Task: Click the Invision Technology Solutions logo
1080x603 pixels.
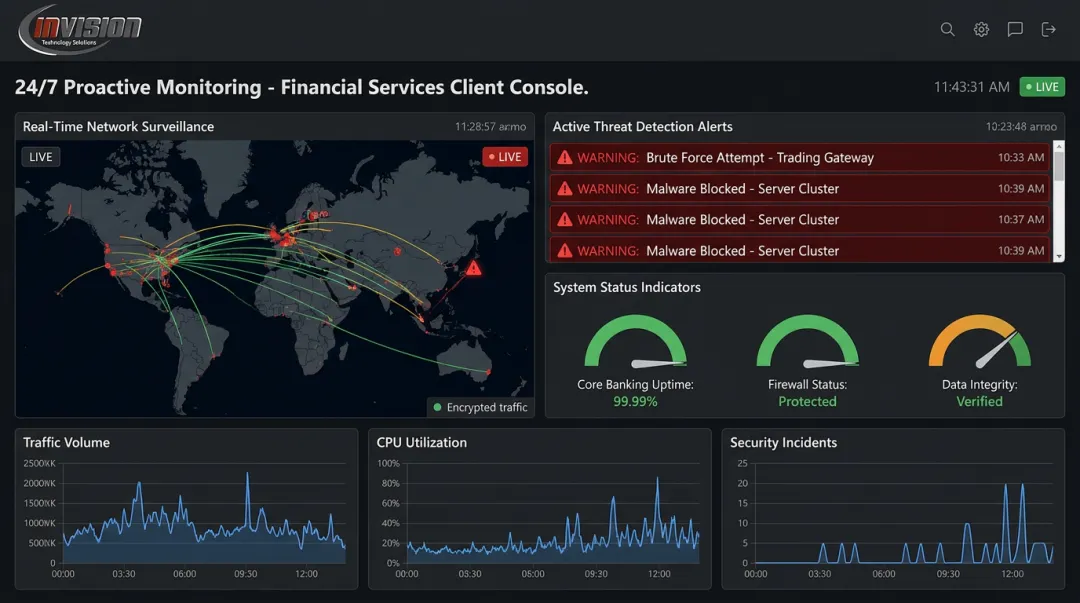Action: 81,30
